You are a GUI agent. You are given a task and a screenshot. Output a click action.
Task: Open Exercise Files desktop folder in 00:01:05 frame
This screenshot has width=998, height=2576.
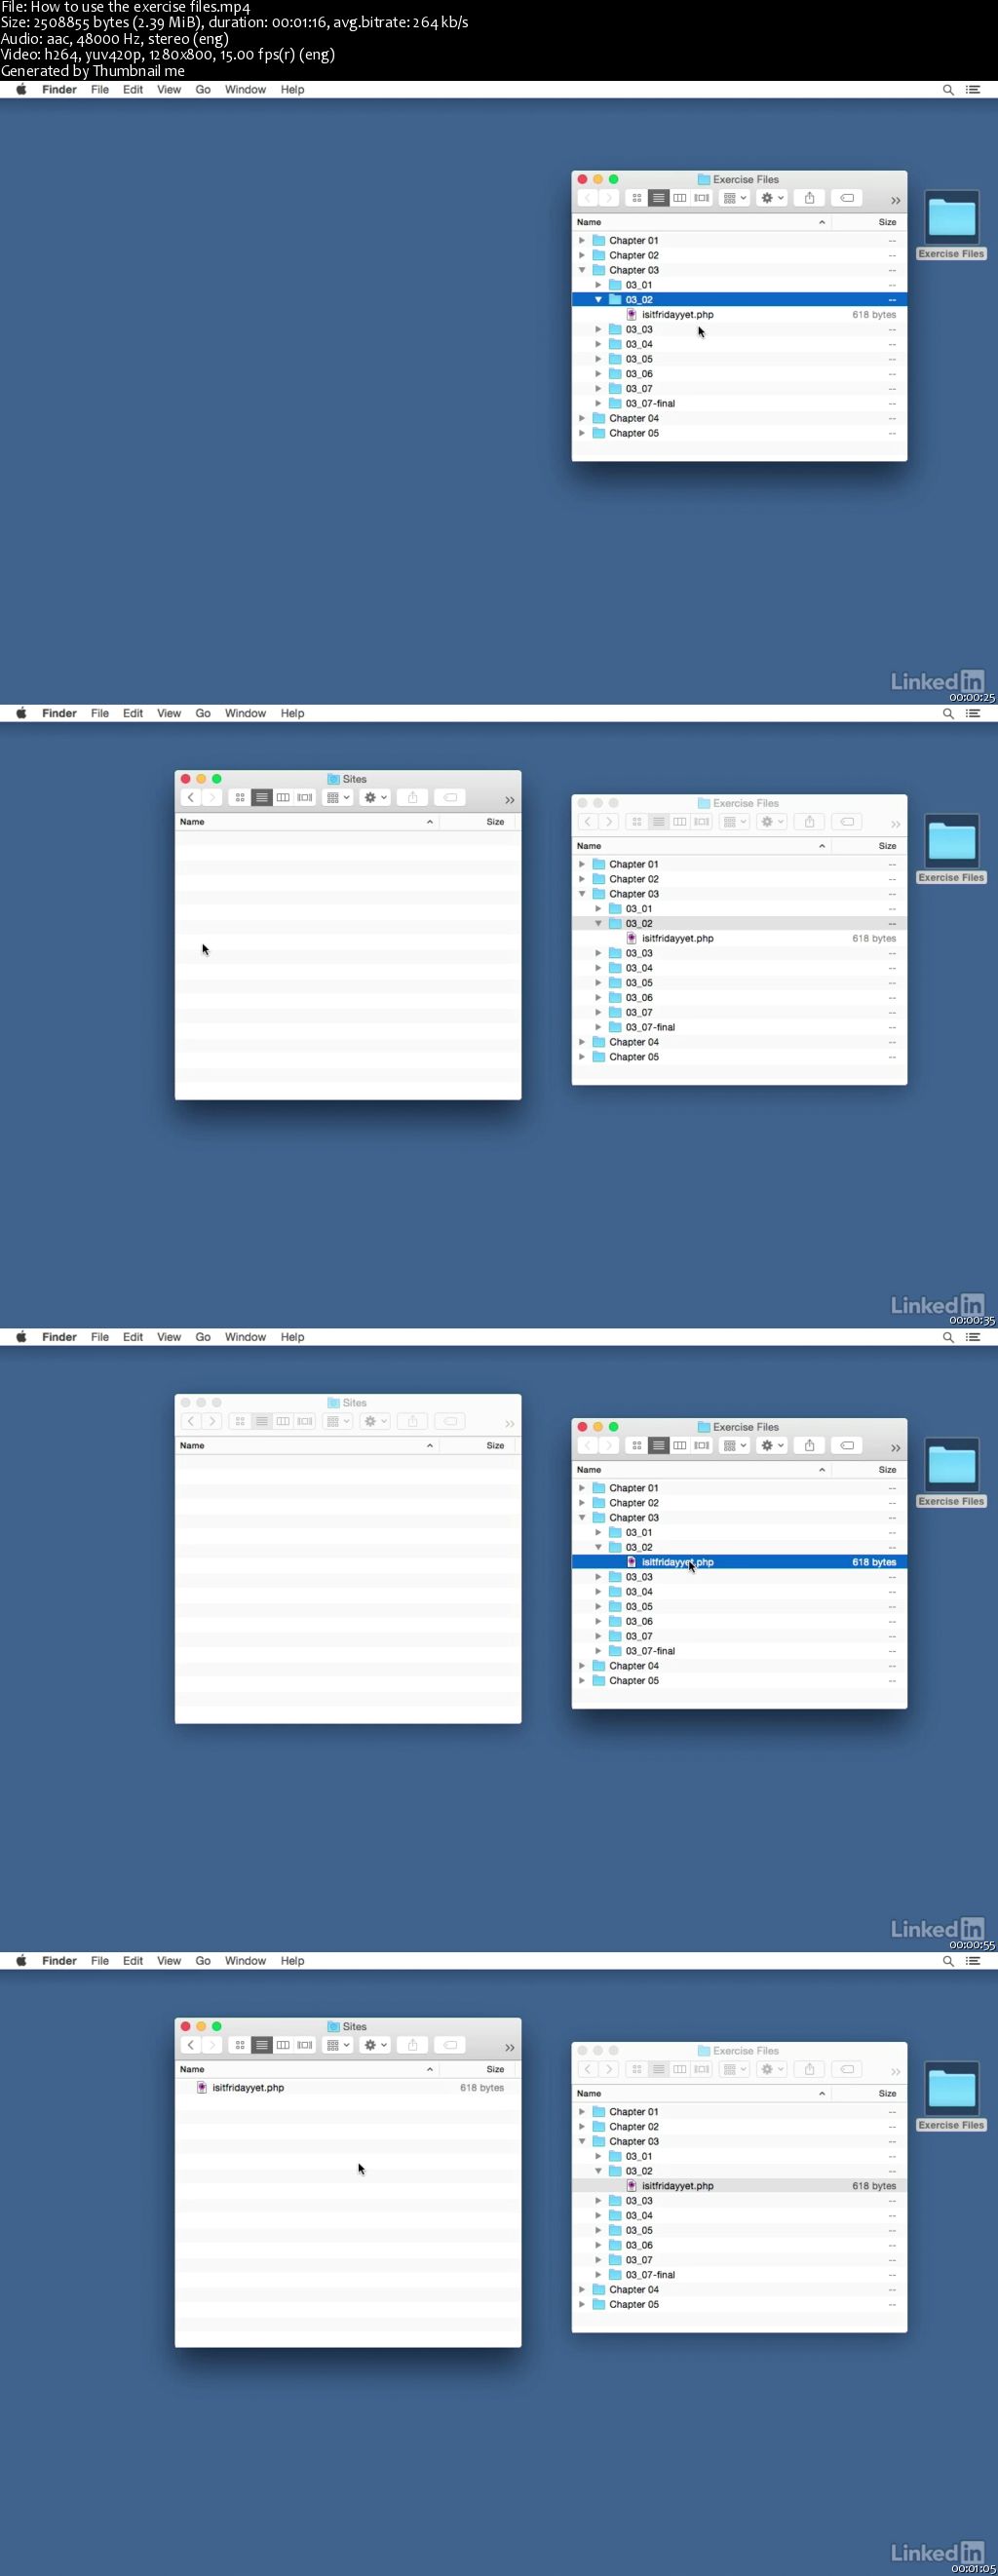coord(951,2096)
